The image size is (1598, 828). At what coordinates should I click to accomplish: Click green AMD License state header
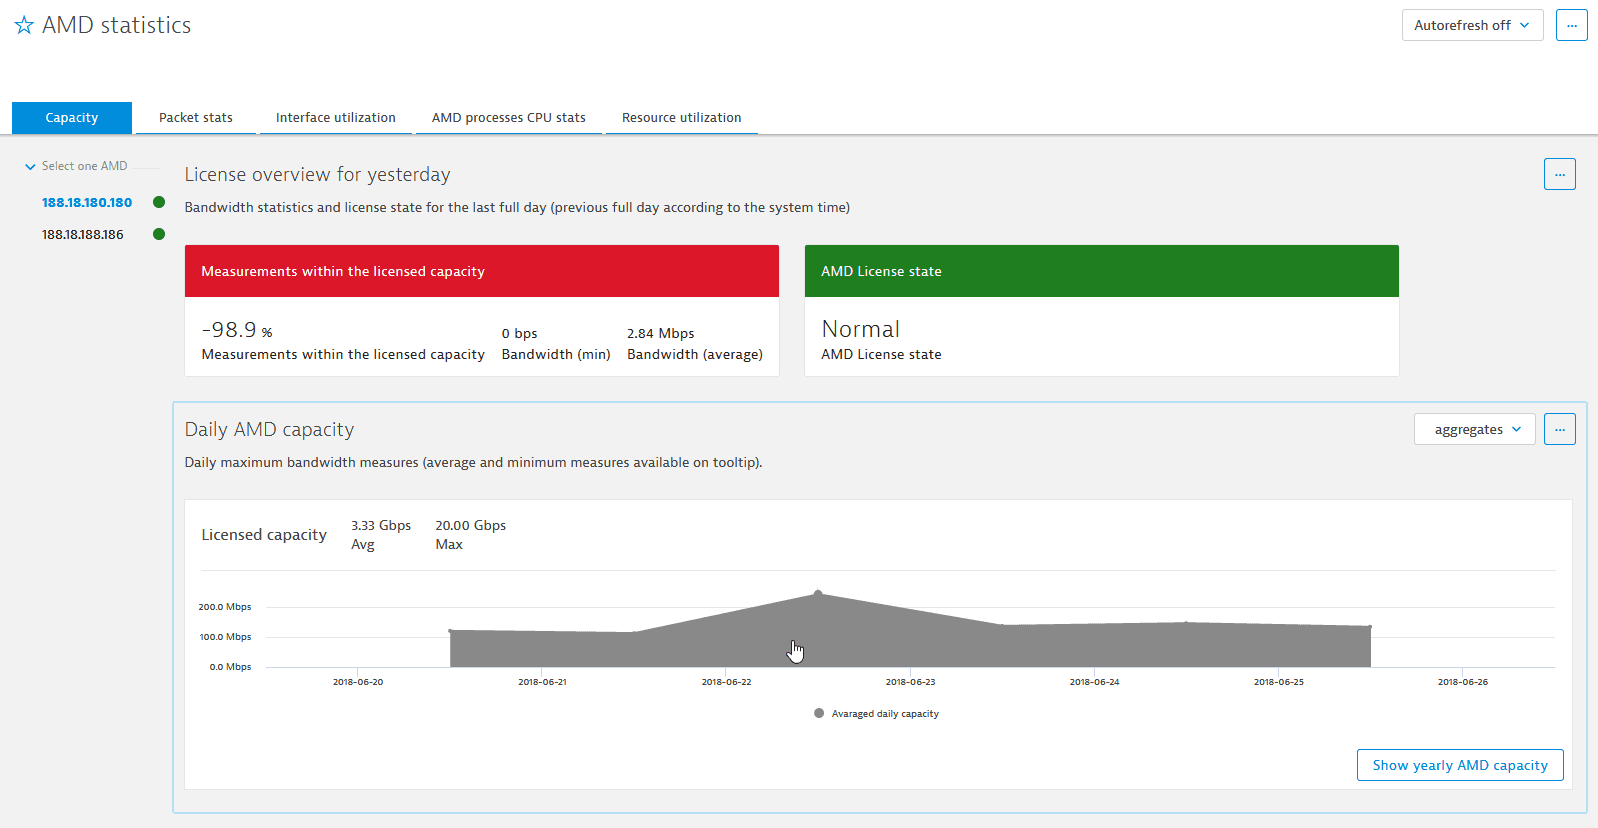(x=1102, y=271)
